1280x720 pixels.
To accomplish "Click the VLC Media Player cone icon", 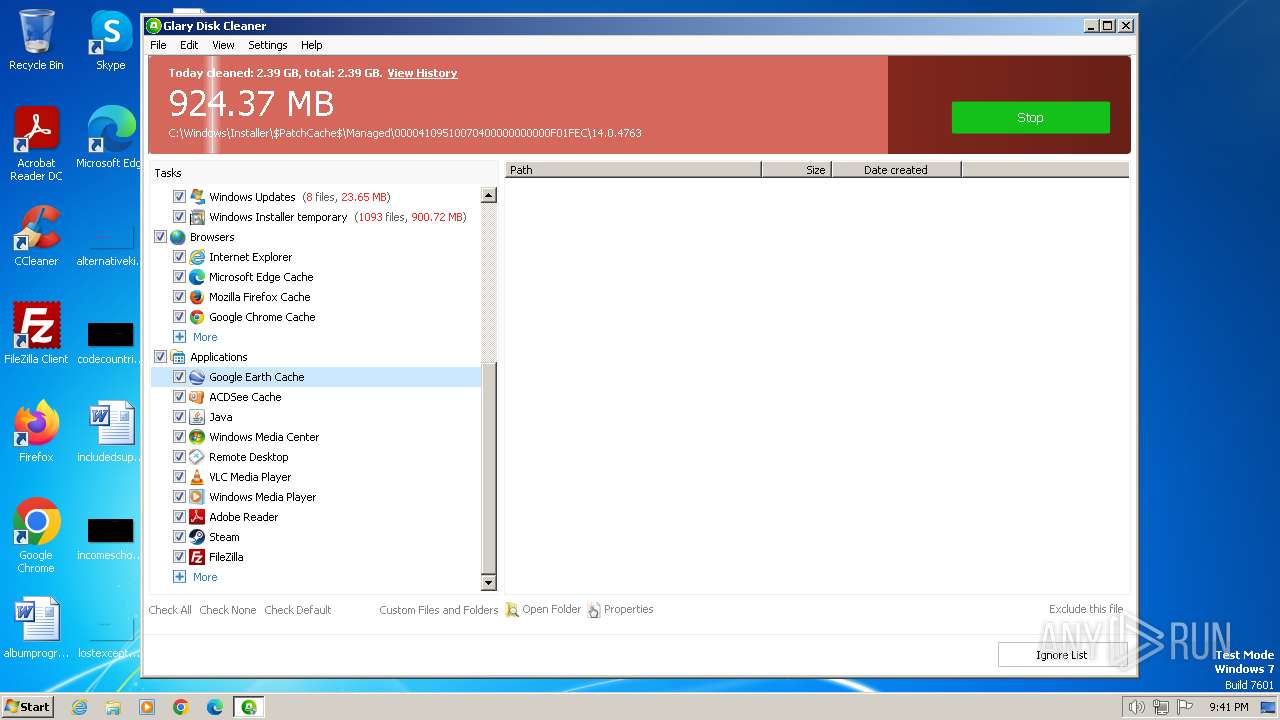I will point(197,477).
